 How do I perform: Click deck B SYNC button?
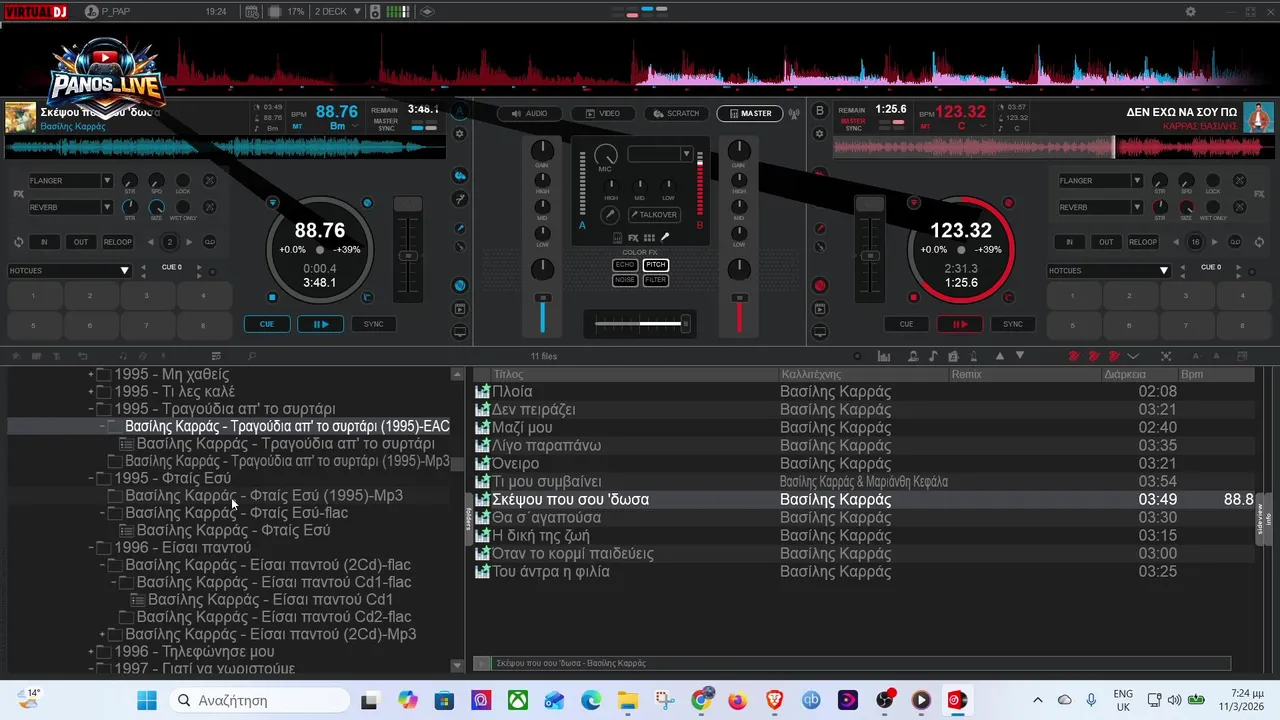1013,324
